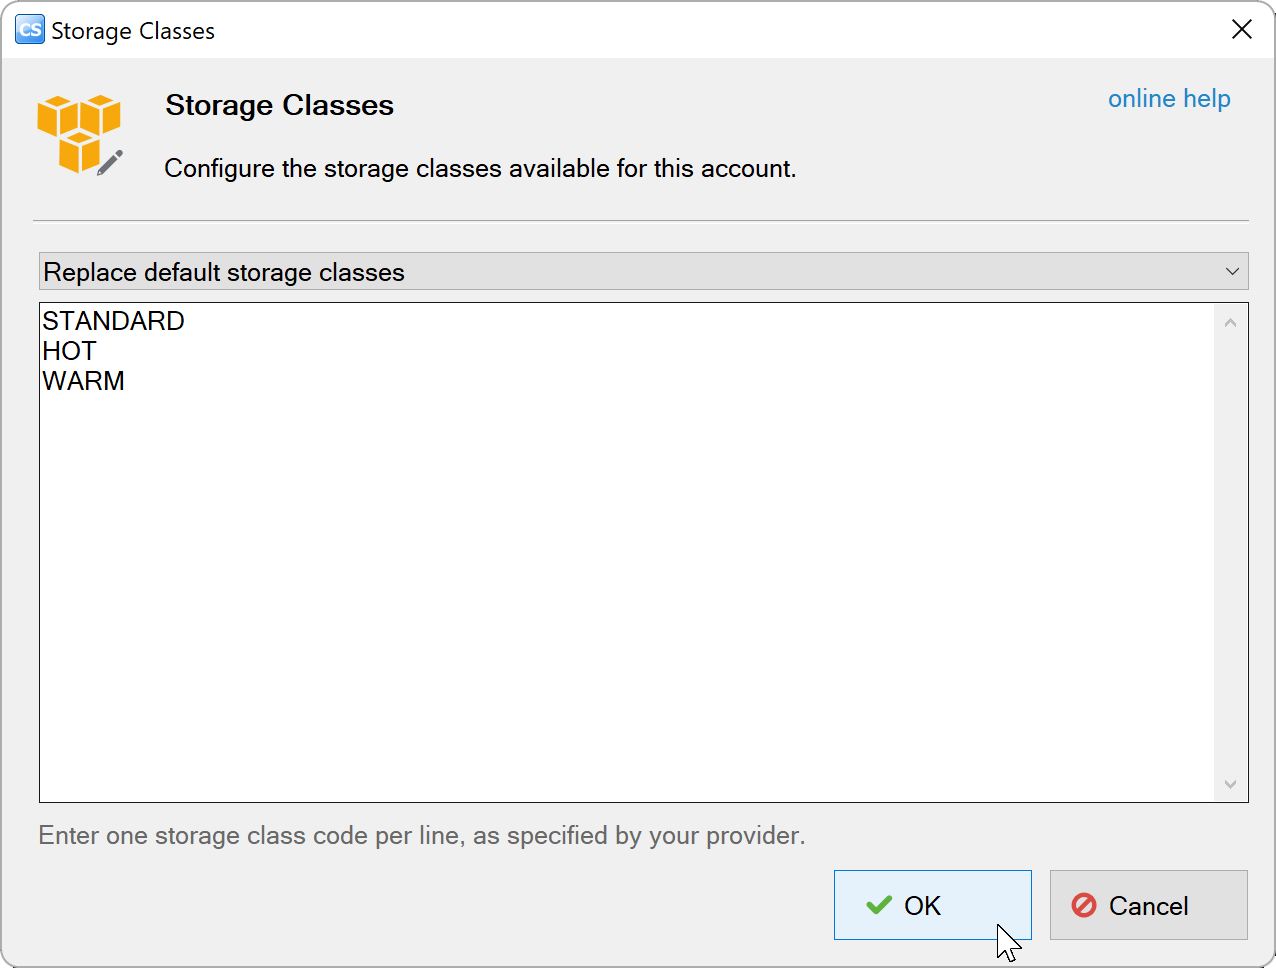Screen dimensions: 1276x968
Task: Click the orange storage boxes icon
Action: point(80,135)
